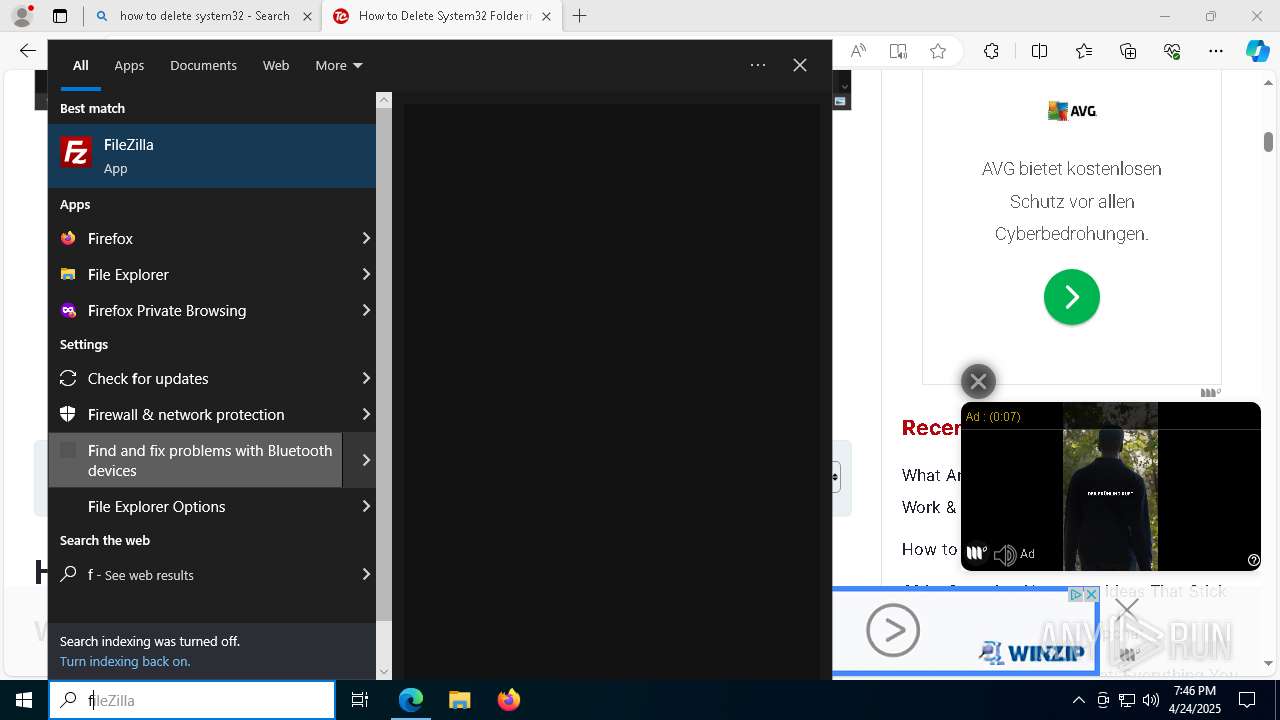
Task: Expand Firefox Private Browsing arrow
Action: pyautogui.click(x=365, y=310)
